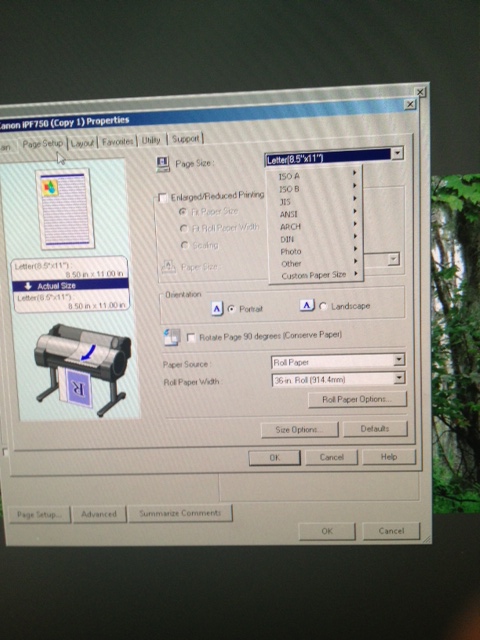Expand the ISO A submenu
Image resolution: width=480 pixels, height=640 pixels.
316,175
